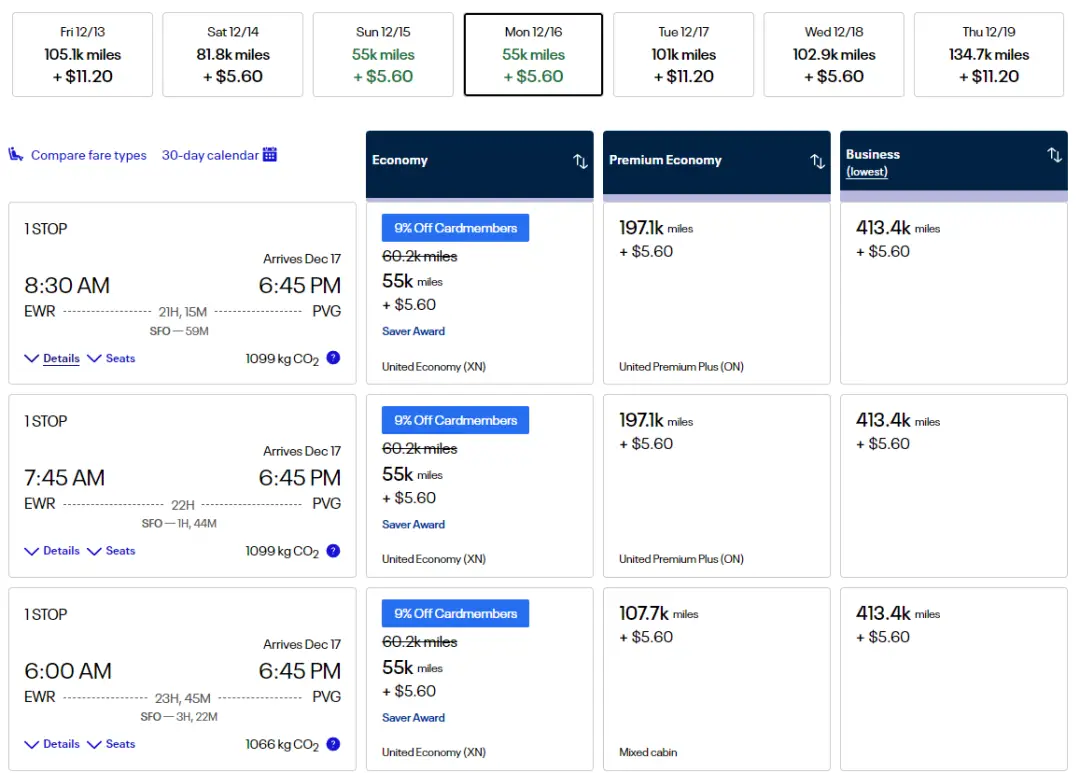Sort by Premium Economy column arrows

[x=817, y=161]
